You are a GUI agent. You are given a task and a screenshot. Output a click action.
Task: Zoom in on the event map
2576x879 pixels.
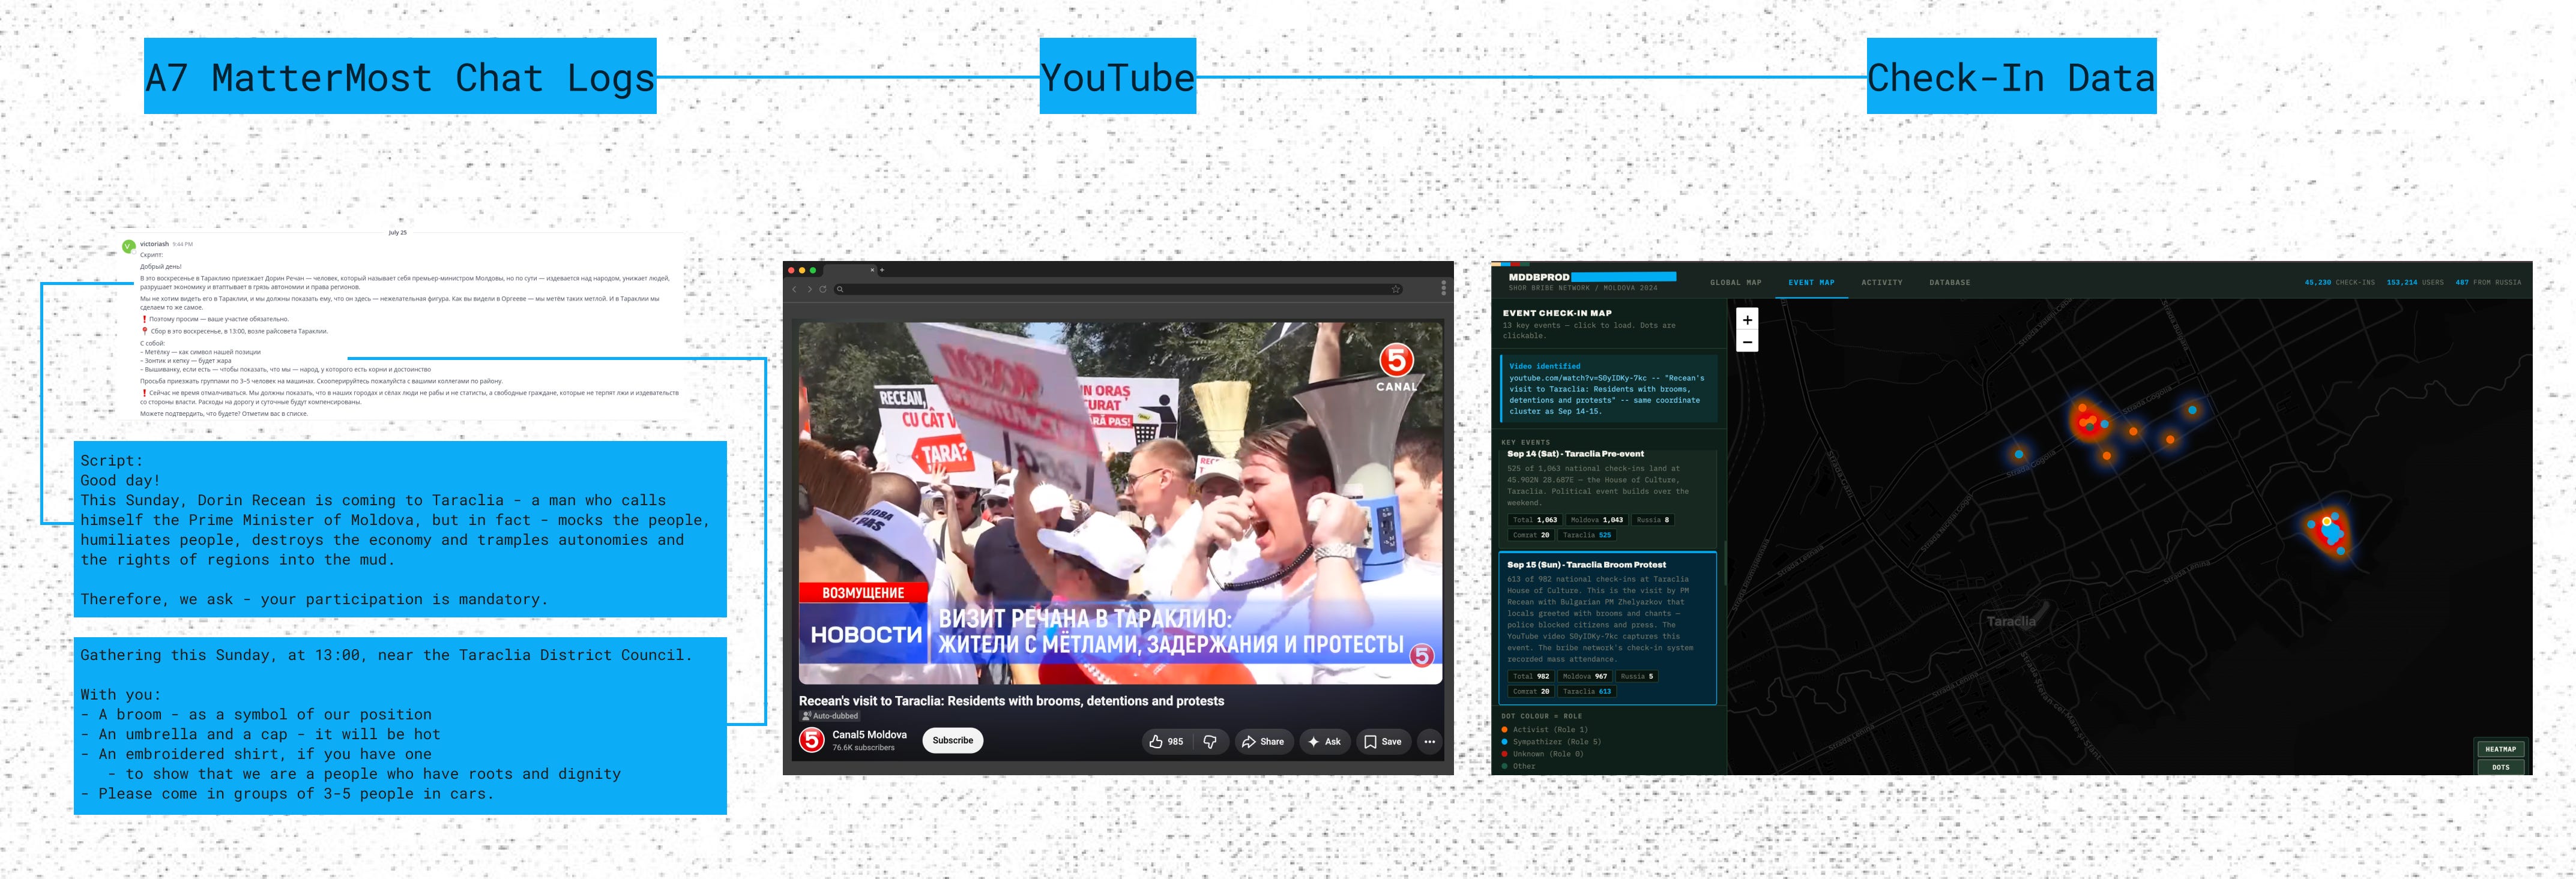coord(1747,320)
